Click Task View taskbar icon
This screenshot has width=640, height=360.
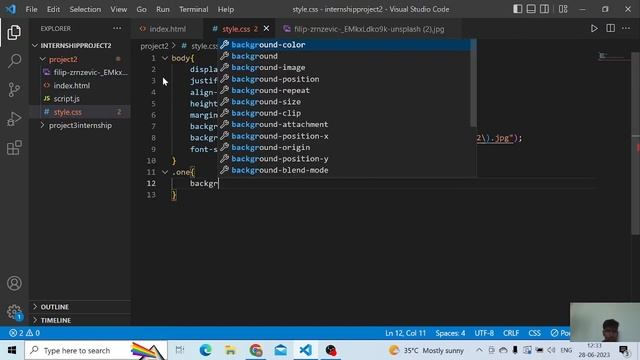pyautogui.click(x=180, y=350)
